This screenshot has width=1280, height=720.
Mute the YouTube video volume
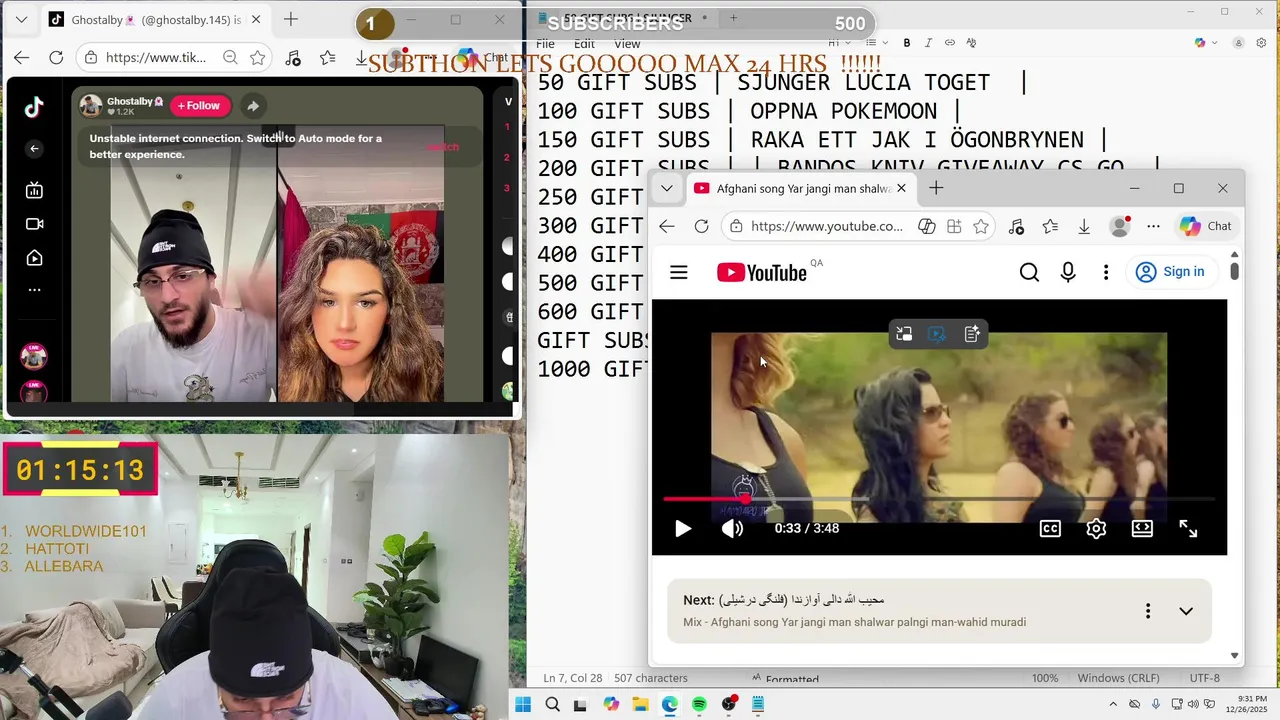[x=733, y=529]
